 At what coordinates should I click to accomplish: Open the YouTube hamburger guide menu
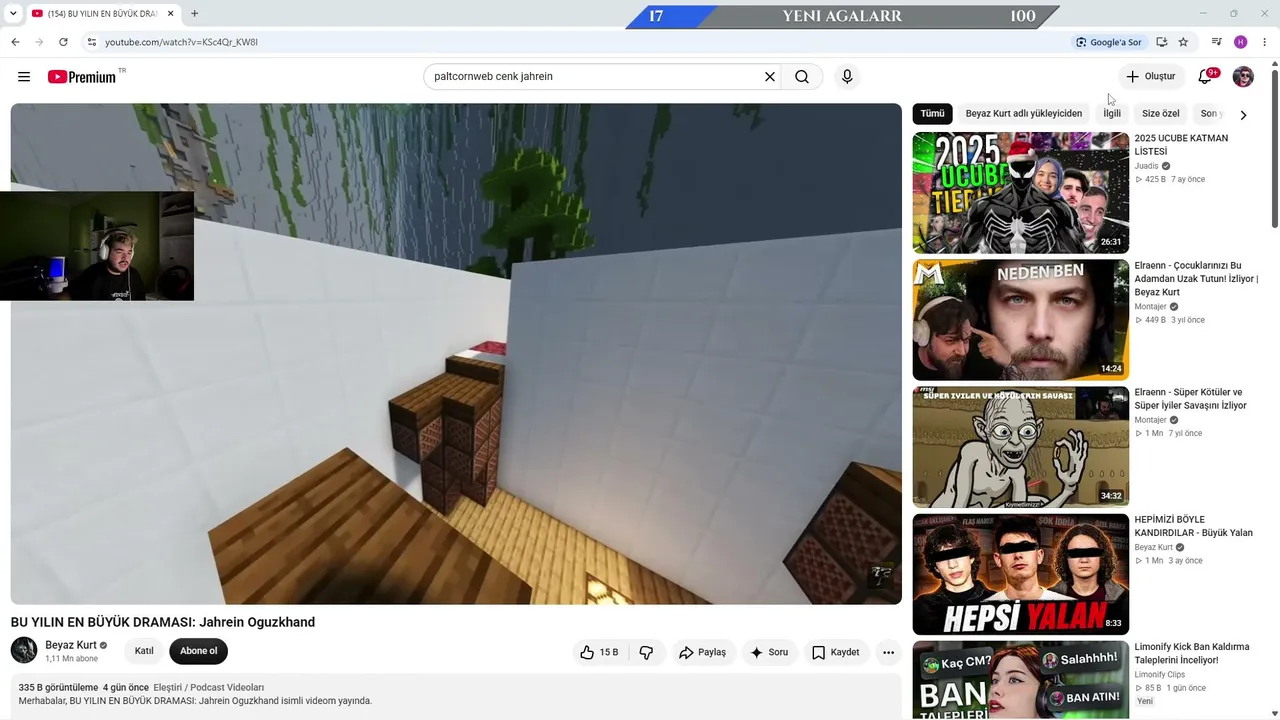24,77
